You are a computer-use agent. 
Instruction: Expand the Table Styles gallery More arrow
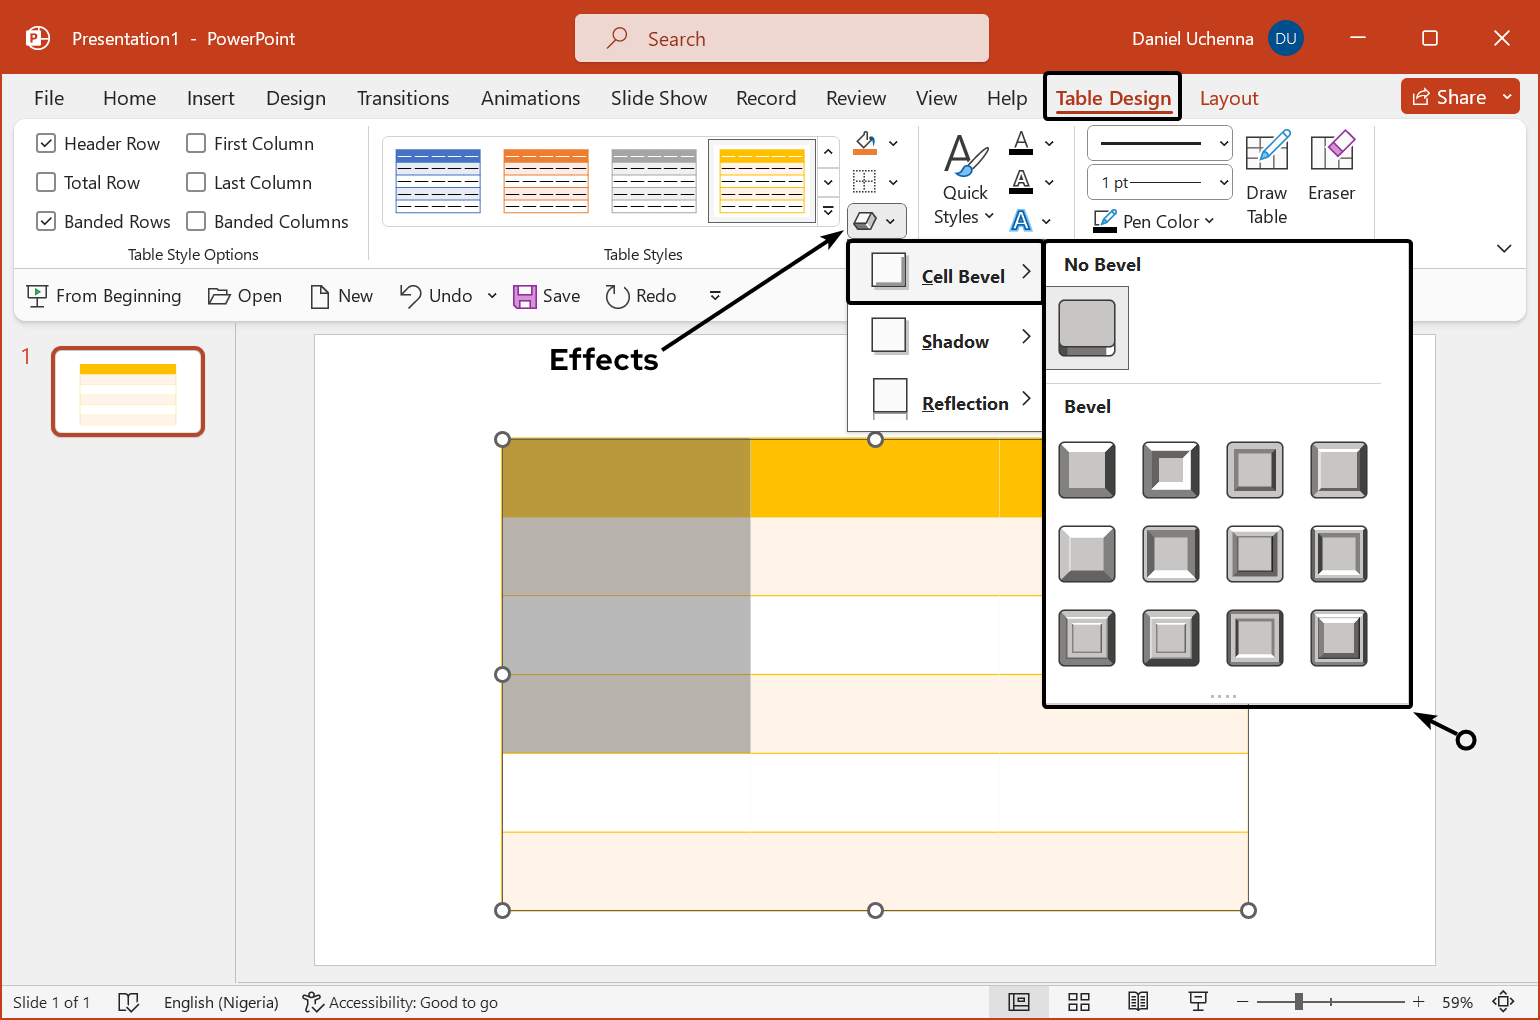tap(828, 211)
